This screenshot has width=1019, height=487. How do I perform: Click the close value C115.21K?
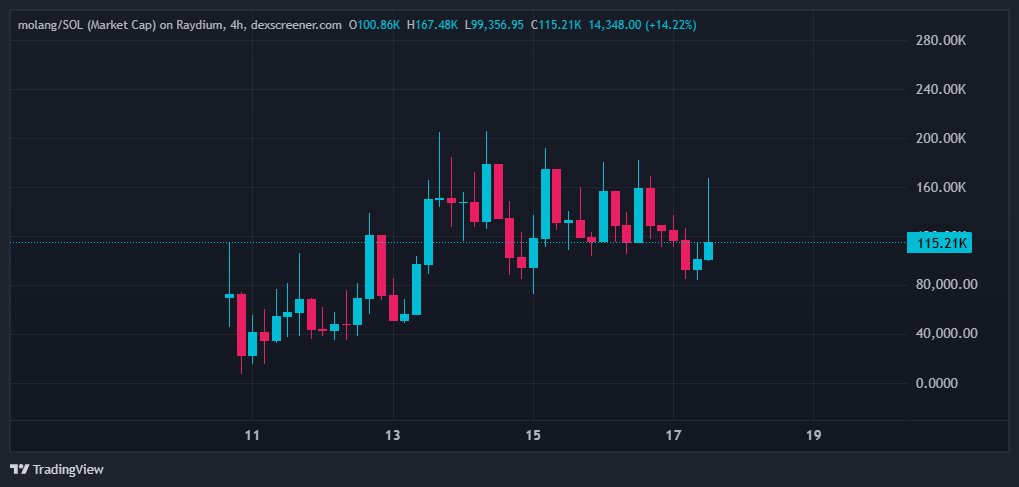click(556, 25)
